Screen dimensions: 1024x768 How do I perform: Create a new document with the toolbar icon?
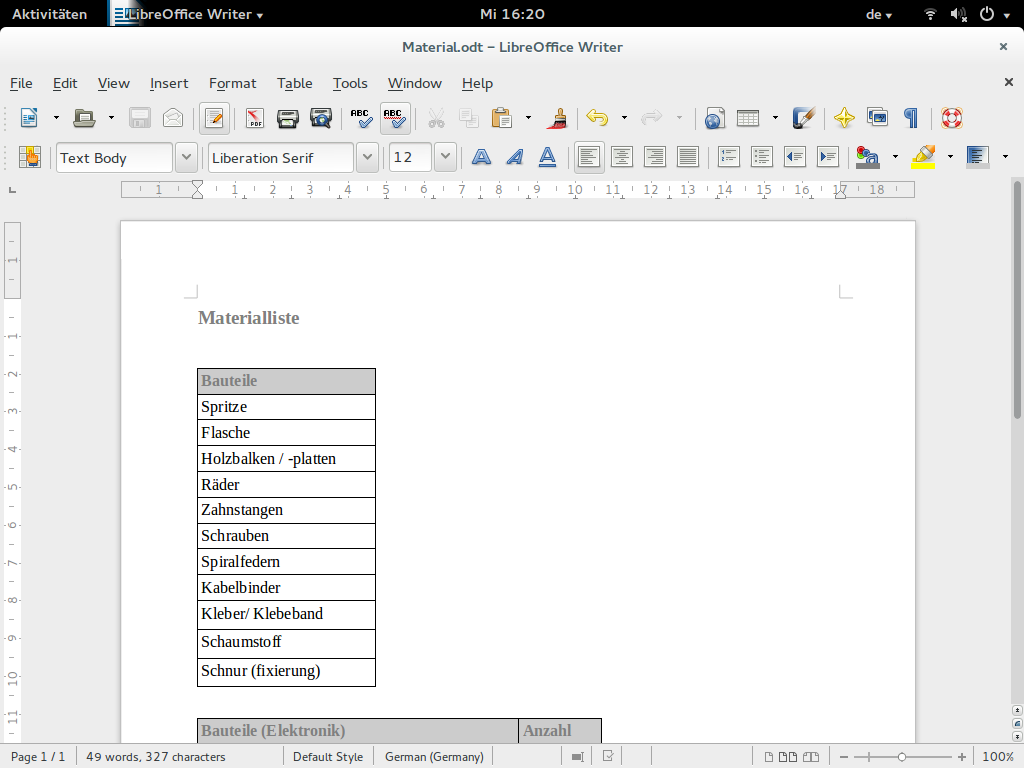click(x=29, y=118)
